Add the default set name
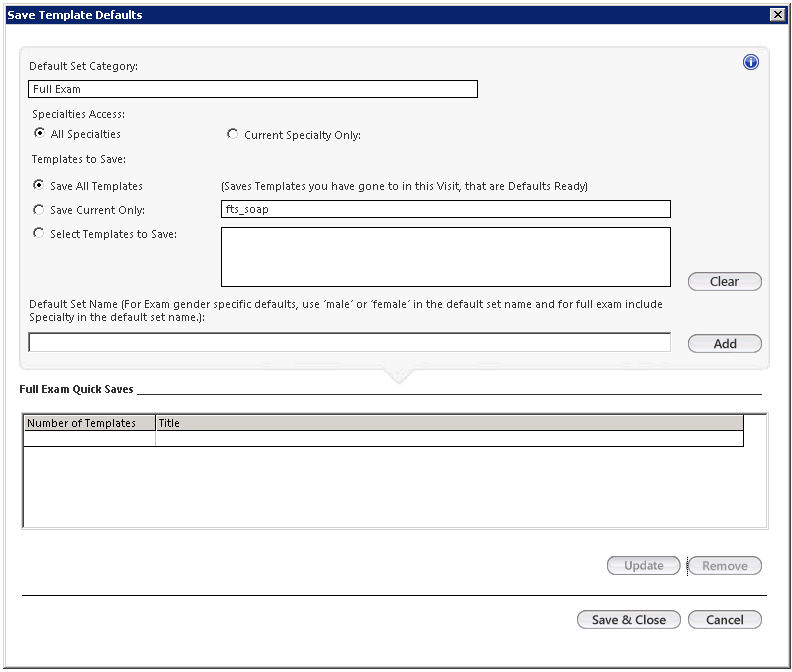This screenshot has height=672, width=792. 725,344
